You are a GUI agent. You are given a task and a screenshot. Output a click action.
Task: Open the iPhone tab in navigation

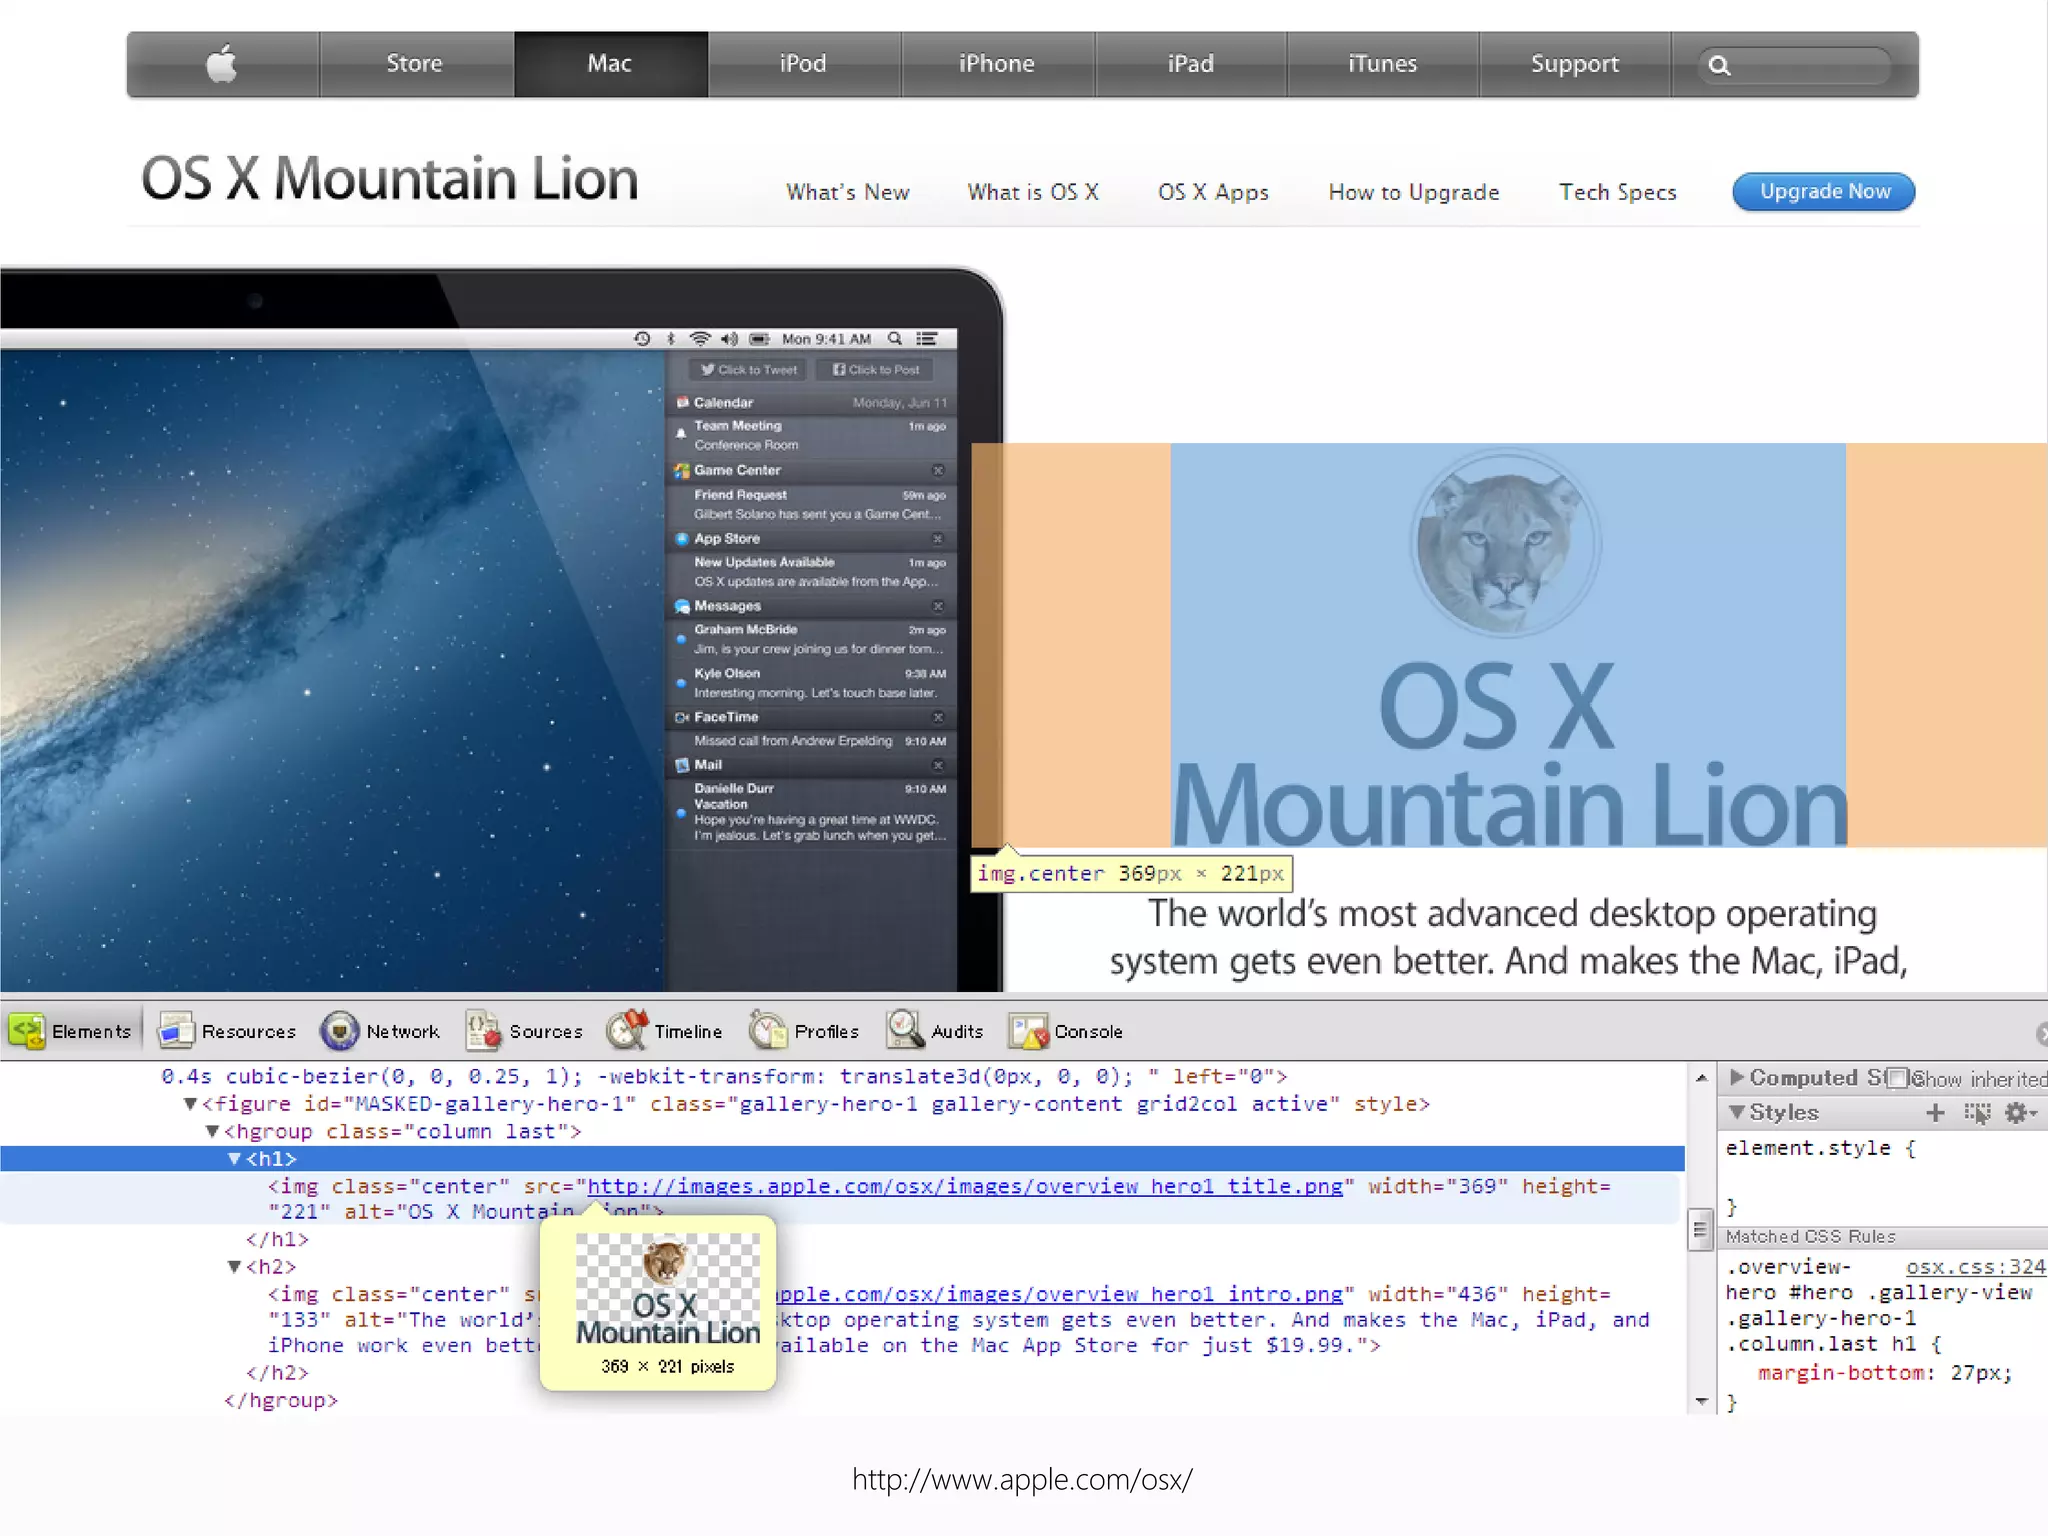(x=997, y=64)
